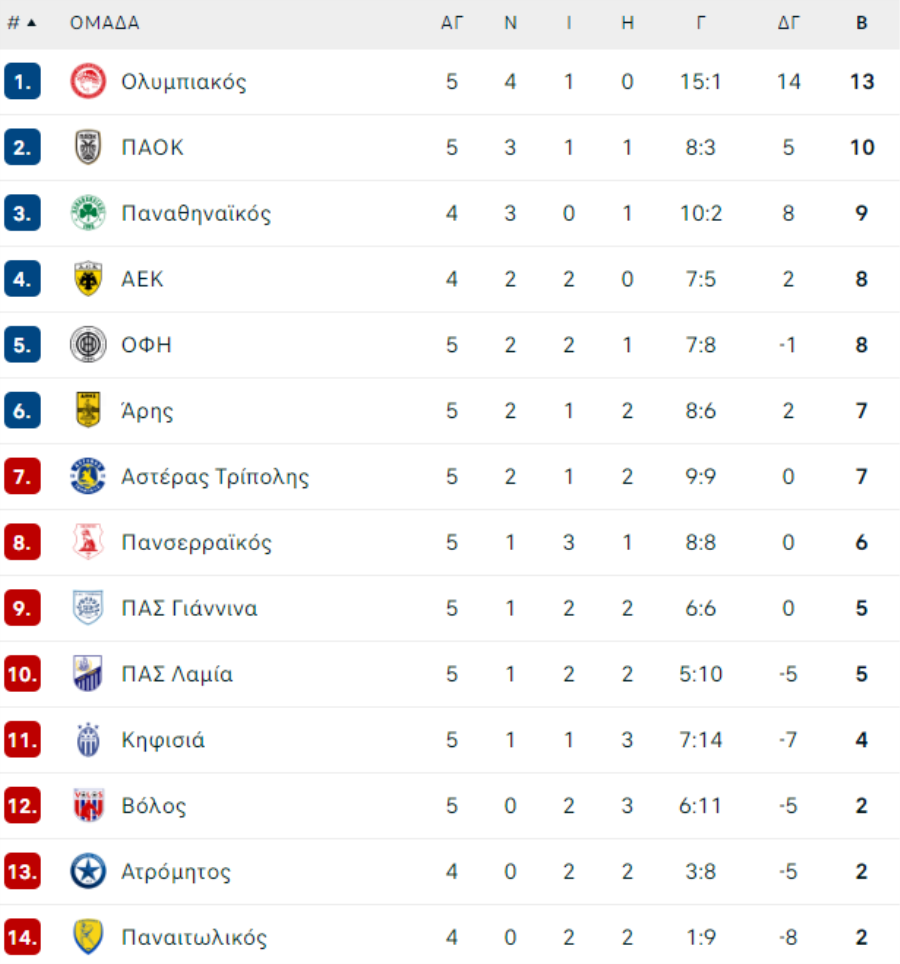900x964 pixels.
Task: Select the Βόλος team row name
Action: [154, 806]
